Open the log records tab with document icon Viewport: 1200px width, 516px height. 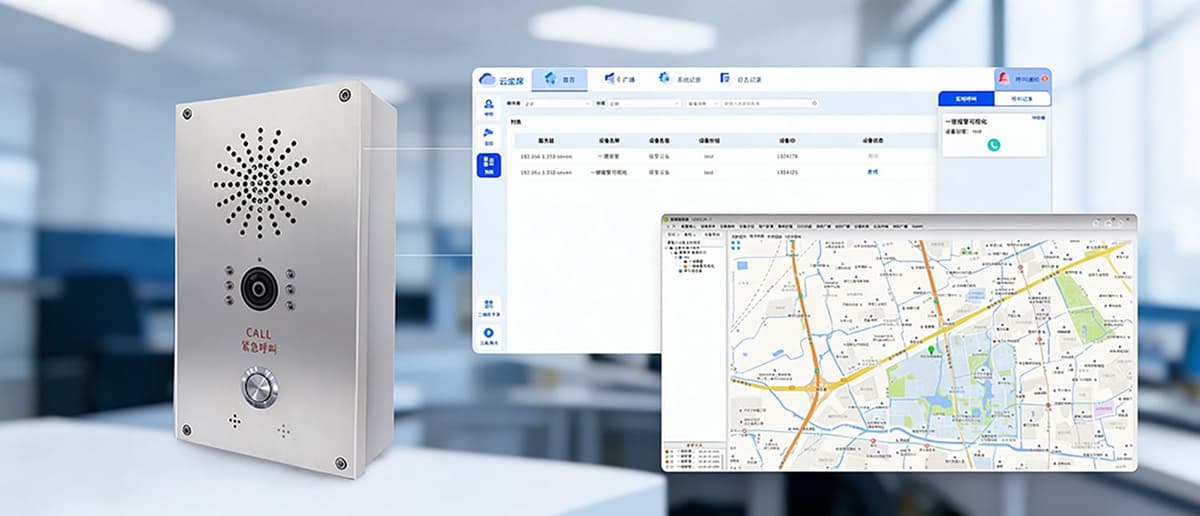(x=740, y=79)
